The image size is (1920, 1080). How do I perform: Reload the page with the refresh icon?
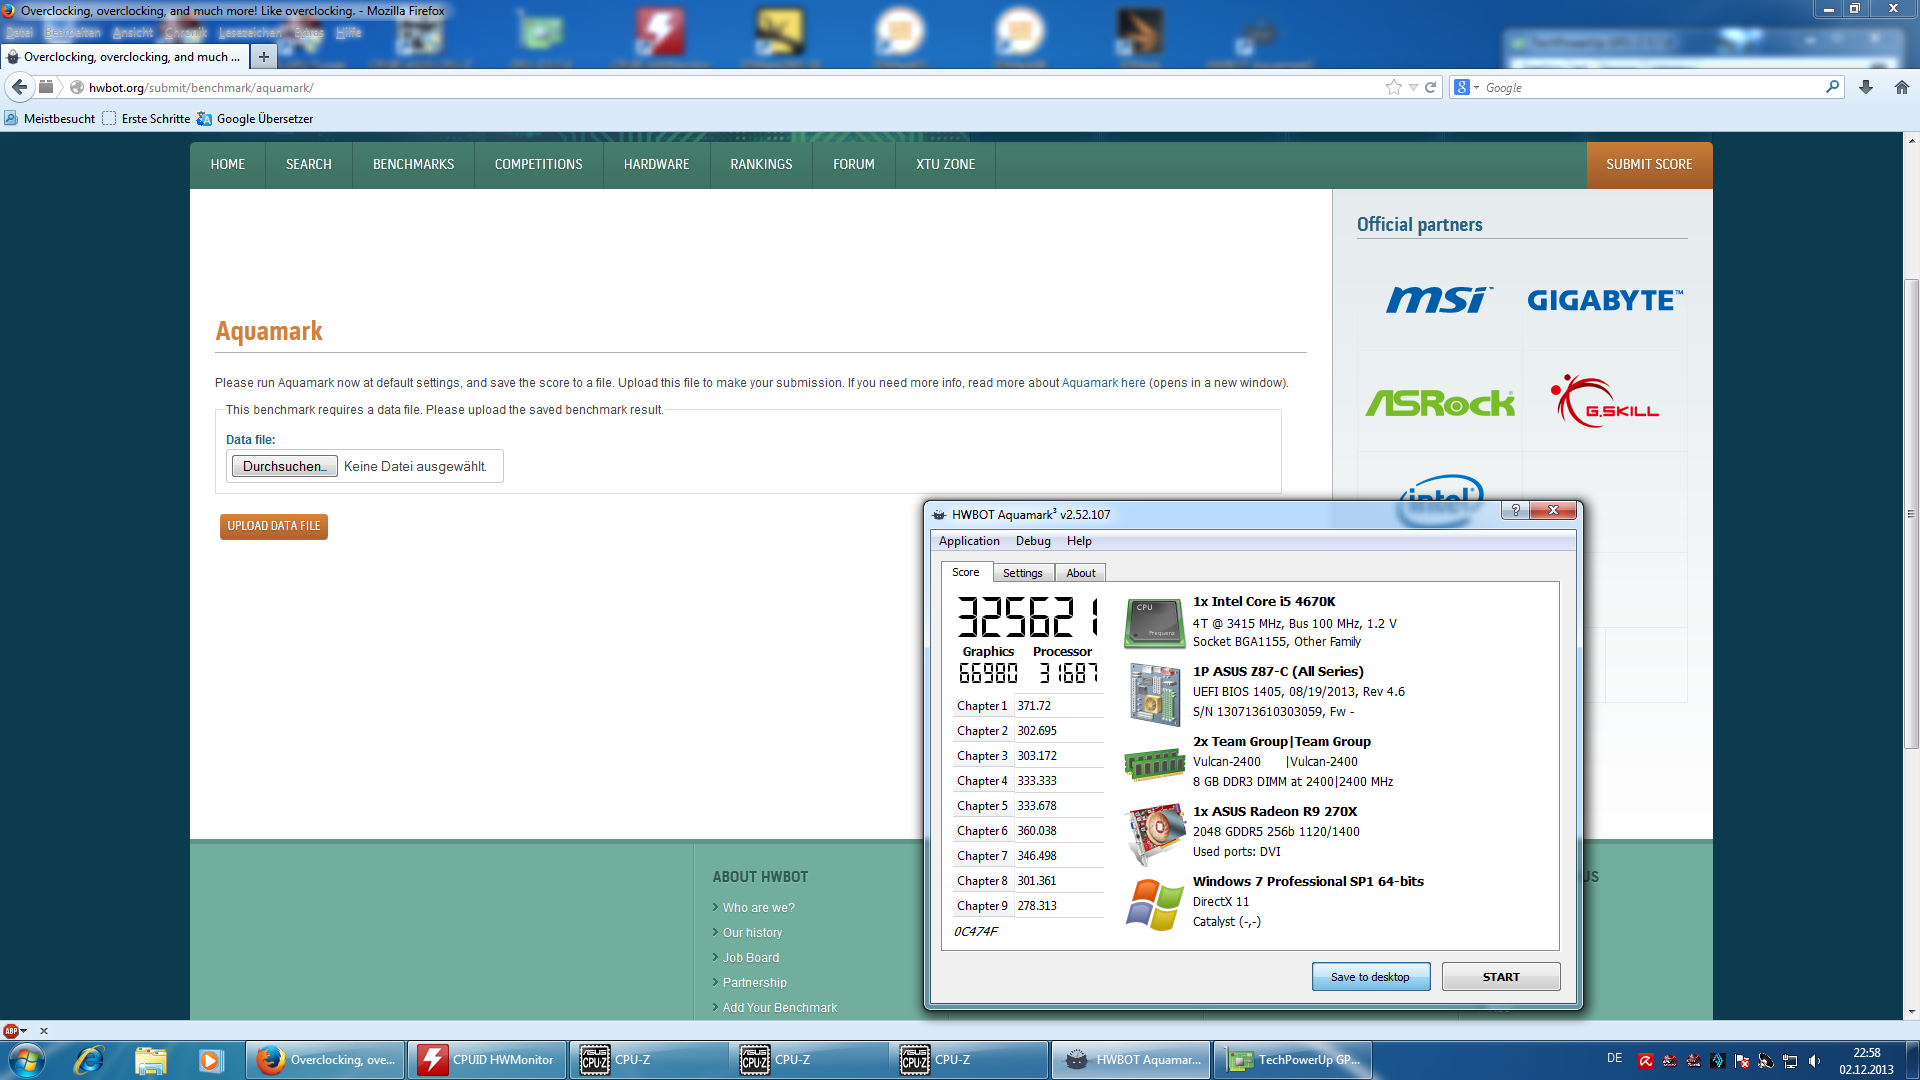(1430, 87)
